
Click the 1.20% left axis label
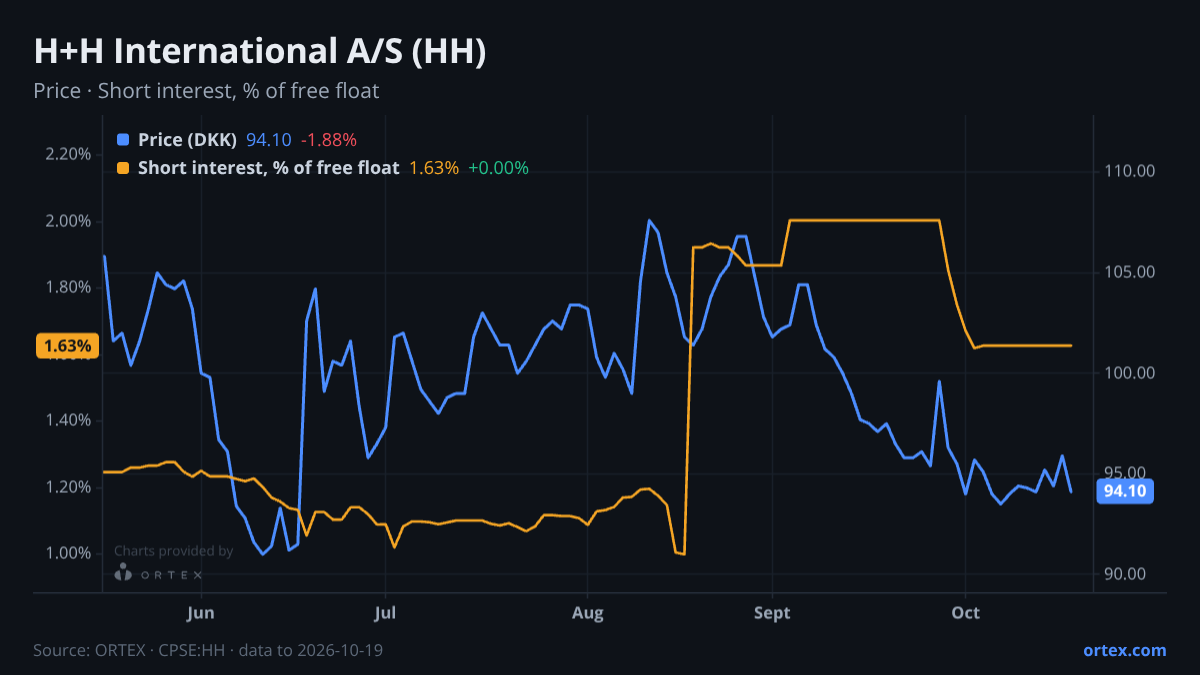[68, 487]
